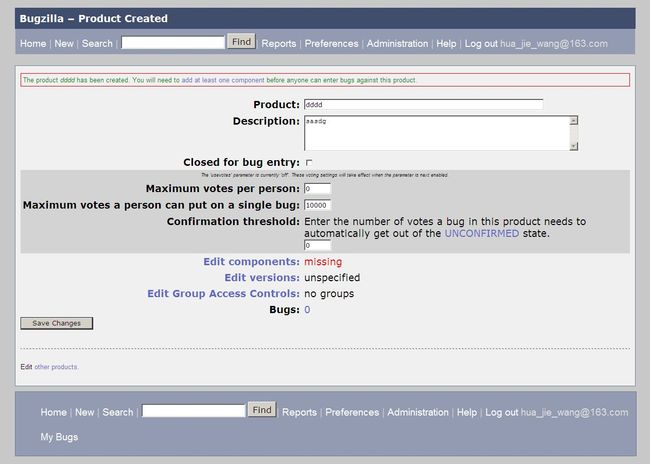The width and height of the screenshot is (650, 464).
Task: Open Preferences in bottom footer bar
Action: pos(352,412)
